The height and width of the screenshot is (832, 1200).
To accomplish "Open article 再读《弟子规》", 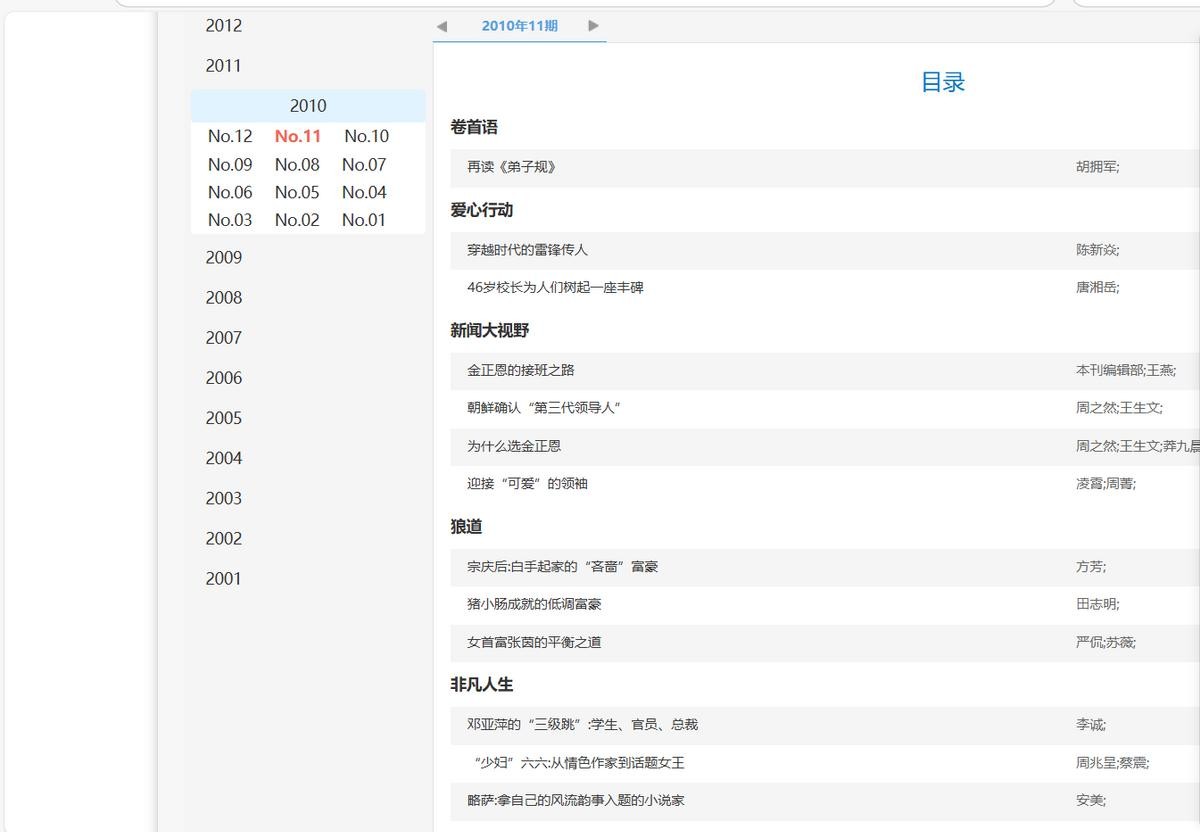I will 511,167.
